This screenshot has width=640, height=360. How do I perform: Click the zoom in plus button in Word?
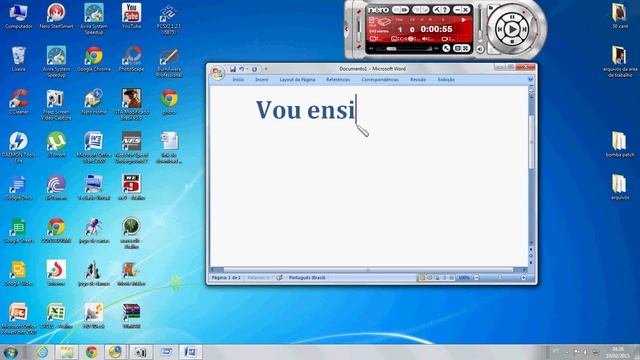tap(523, 278)
